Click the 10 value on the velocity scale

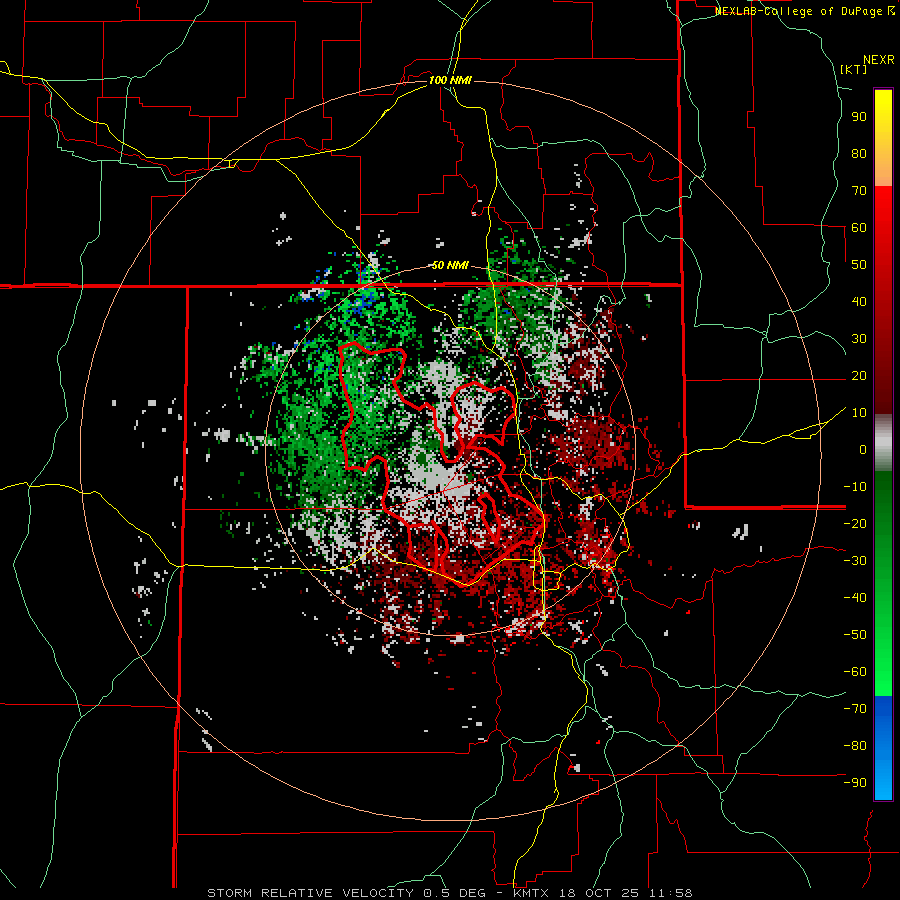859,413
